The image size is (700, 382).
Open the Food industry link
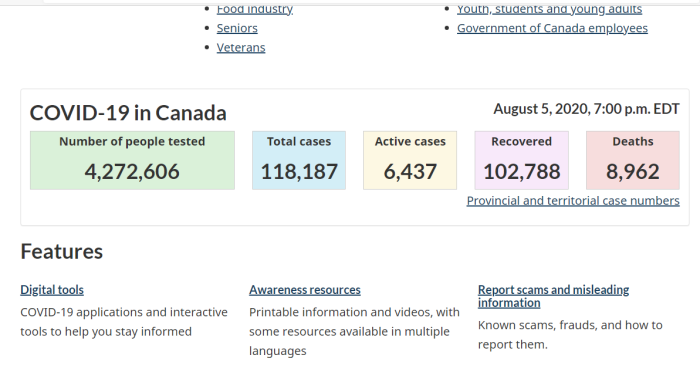click(x=254, y=9)
